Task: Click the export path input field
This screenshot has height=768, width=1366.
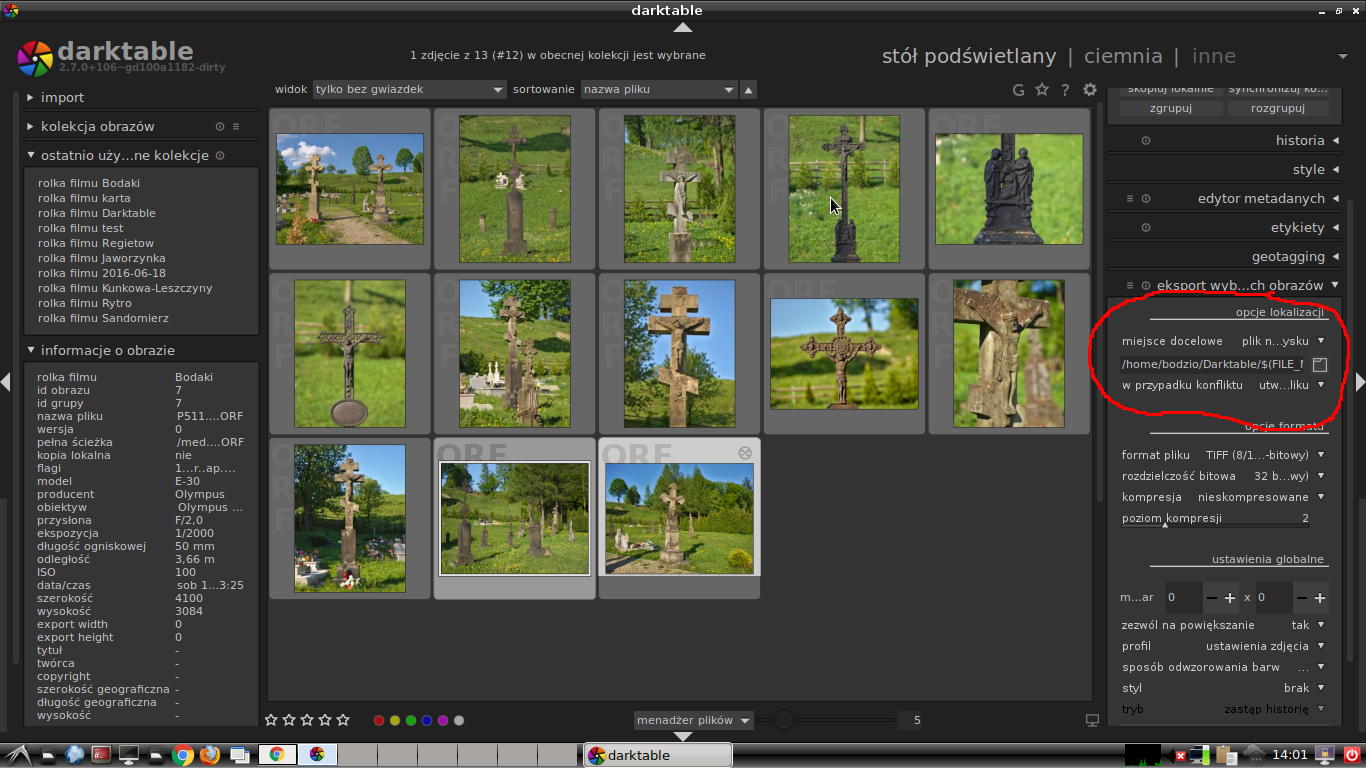Action: (1213, 364)
